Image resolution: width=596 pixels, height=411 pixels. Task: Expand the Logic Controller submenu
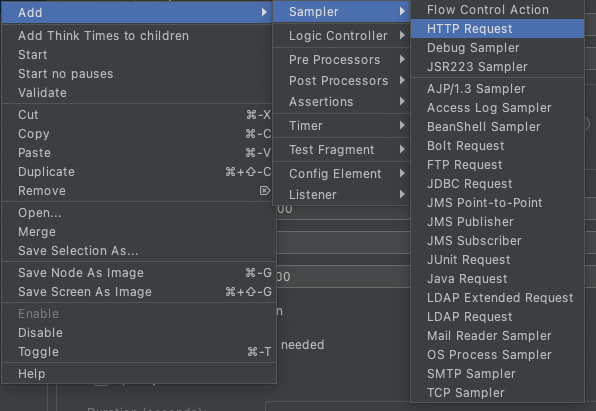(341, 35)
